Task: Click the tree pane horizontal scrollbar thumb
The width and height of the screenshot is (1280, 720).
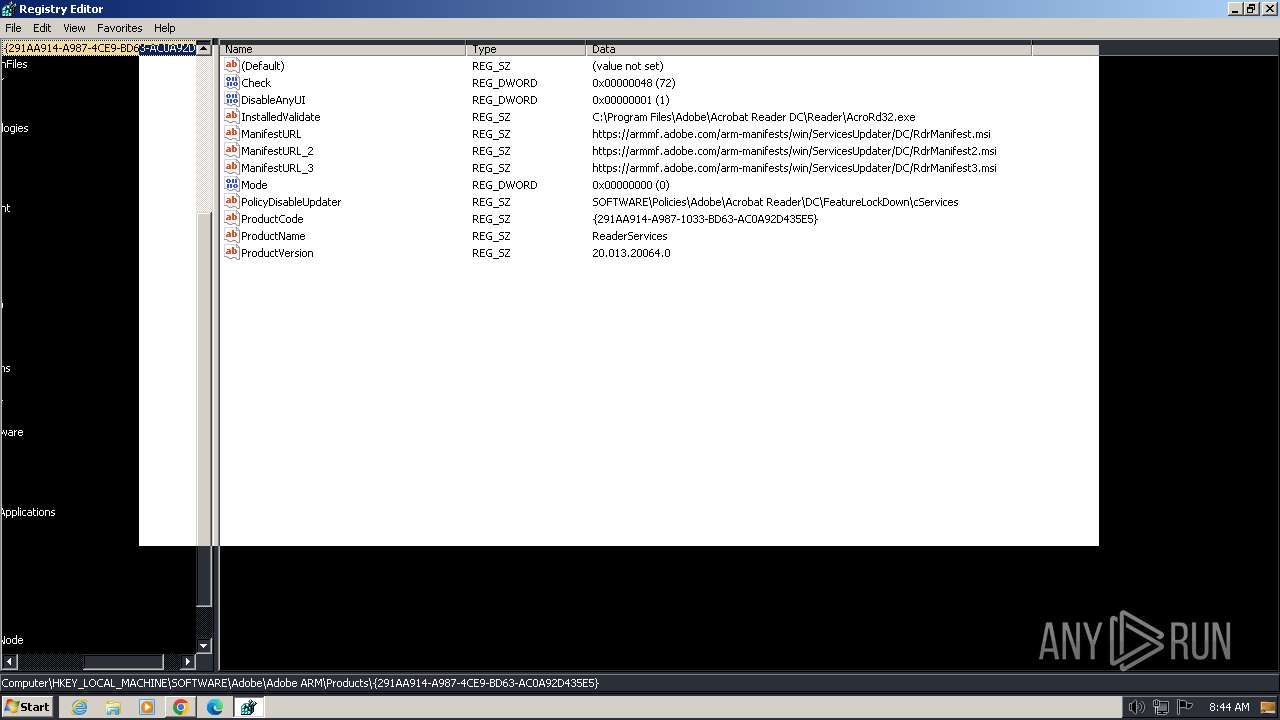Action: pyautogui.click(x=123, y=662)
